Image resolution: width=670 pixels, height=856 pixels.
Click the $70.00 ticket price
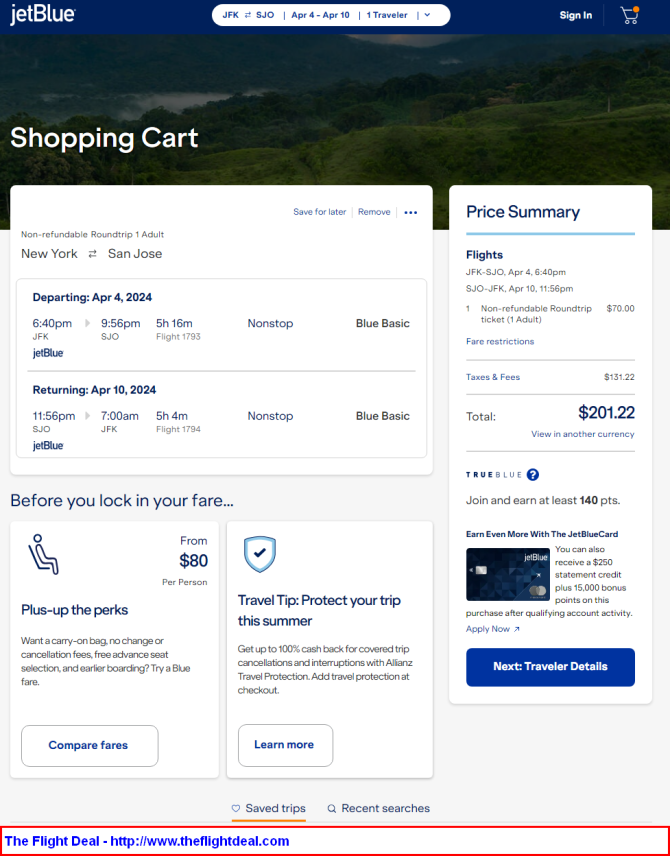[x=620, y=308]
